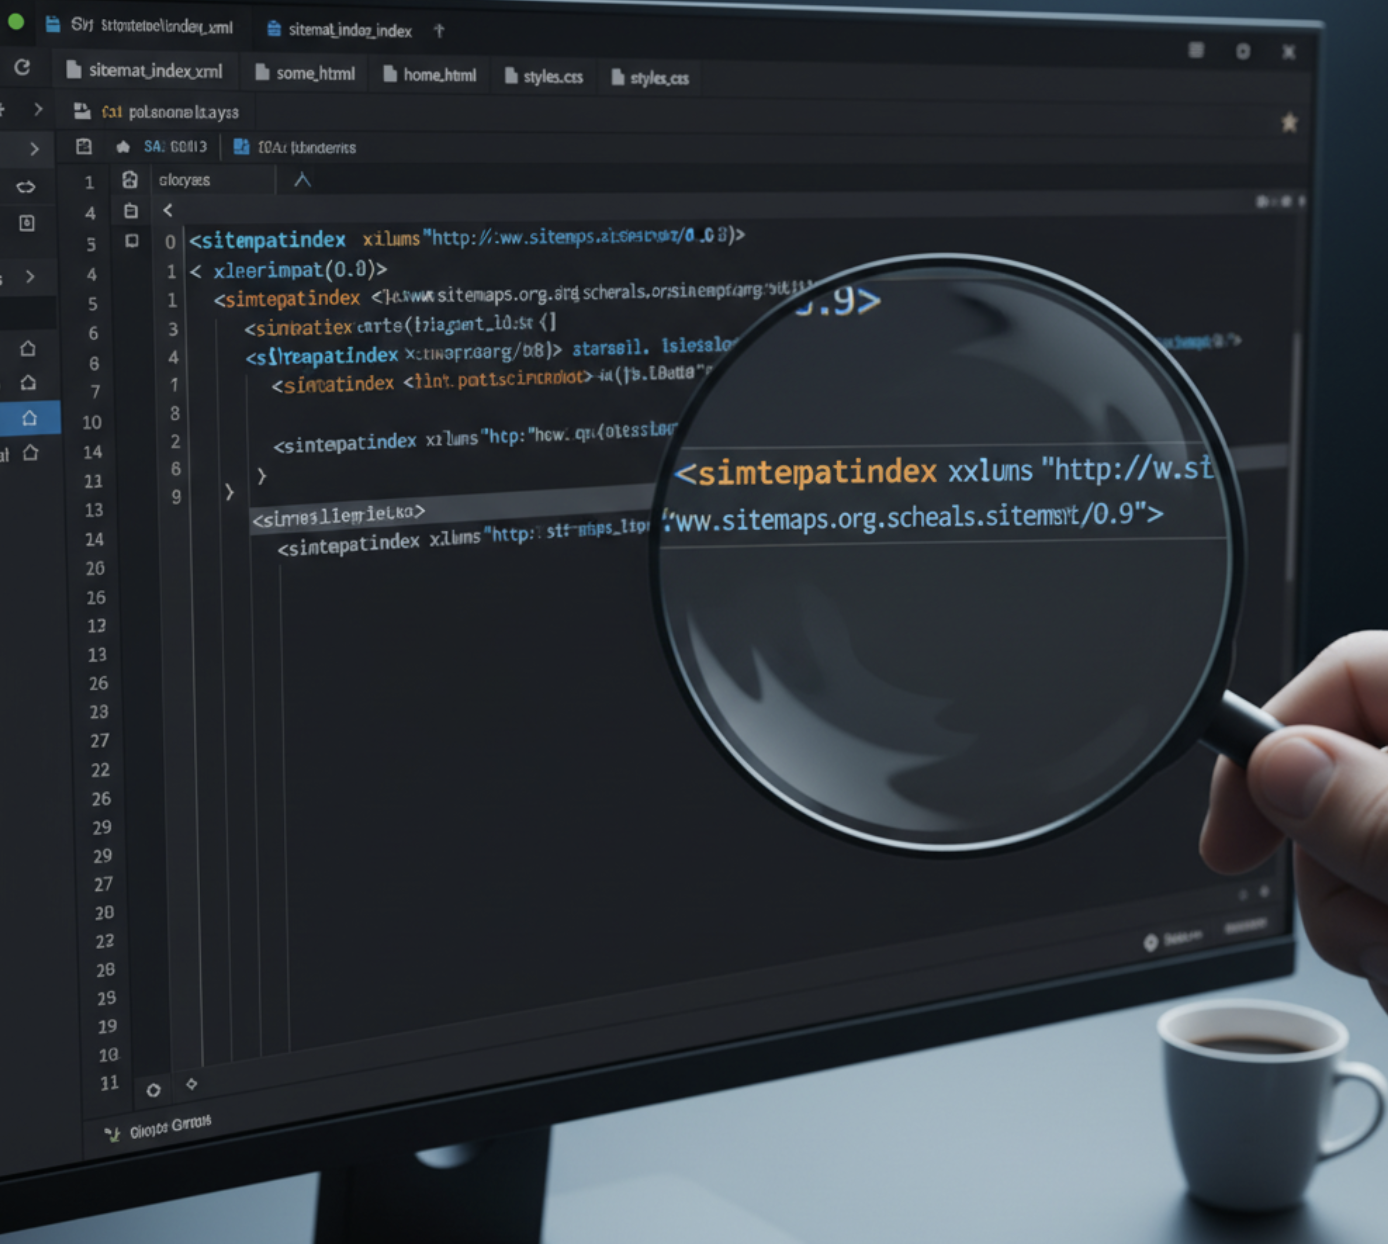Switch to the some_html tab

[x=305, y=73]
